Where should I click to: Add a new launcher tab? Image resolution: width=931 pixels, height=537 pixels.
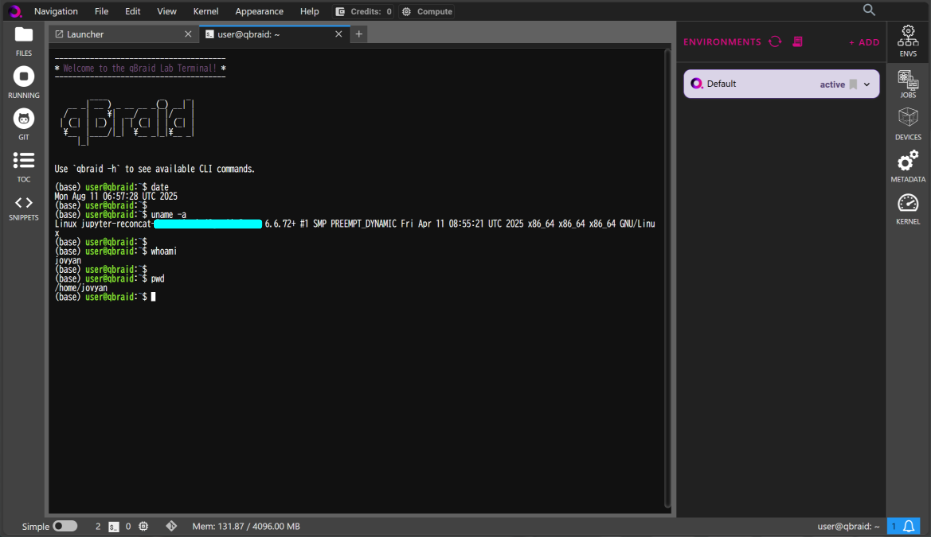click(359, 34)
